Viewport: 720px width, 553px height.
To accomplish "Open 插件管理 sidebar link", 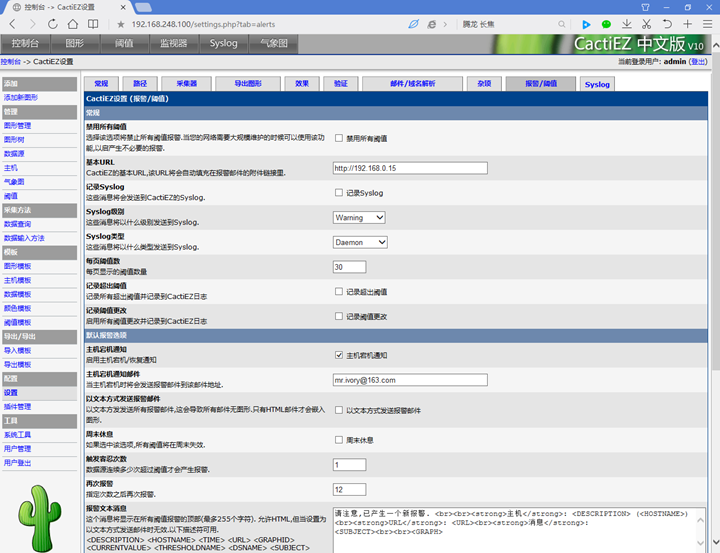I will point(17,406).
